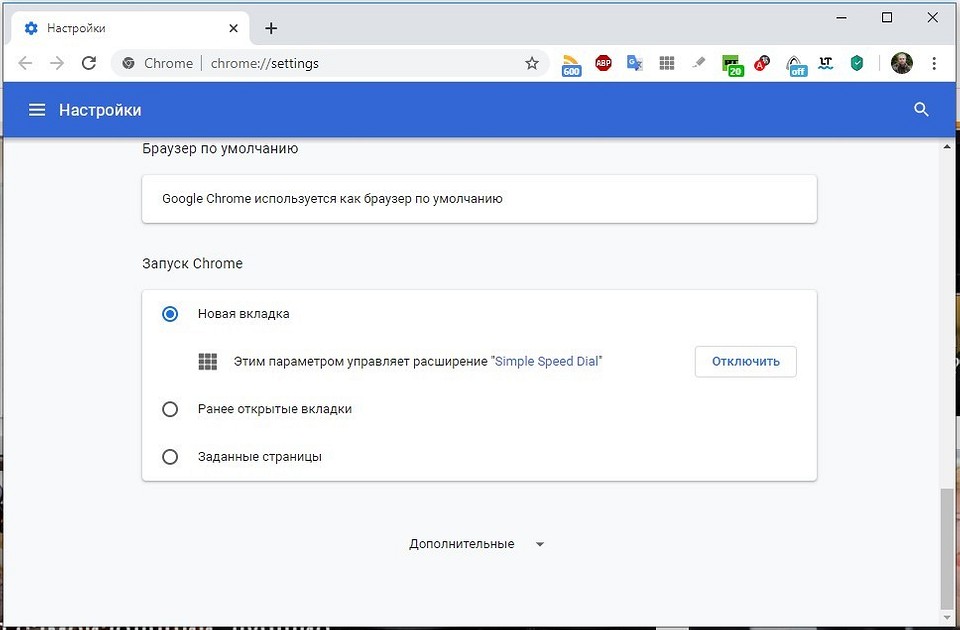Open the Настройки hamburger side menu
The width and height of the screenshot is (960, 630).
(x=37, y=110)
